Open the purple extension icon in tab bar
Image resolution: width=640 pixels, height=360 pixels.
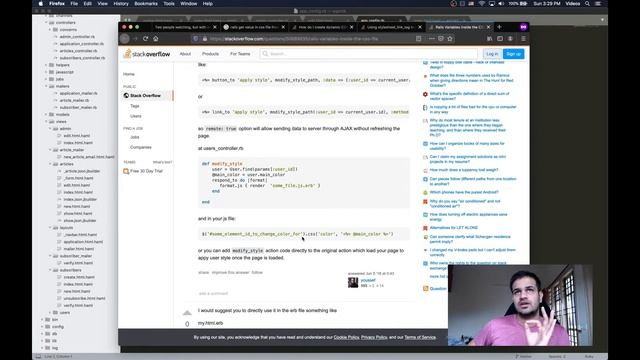point(523,27)
